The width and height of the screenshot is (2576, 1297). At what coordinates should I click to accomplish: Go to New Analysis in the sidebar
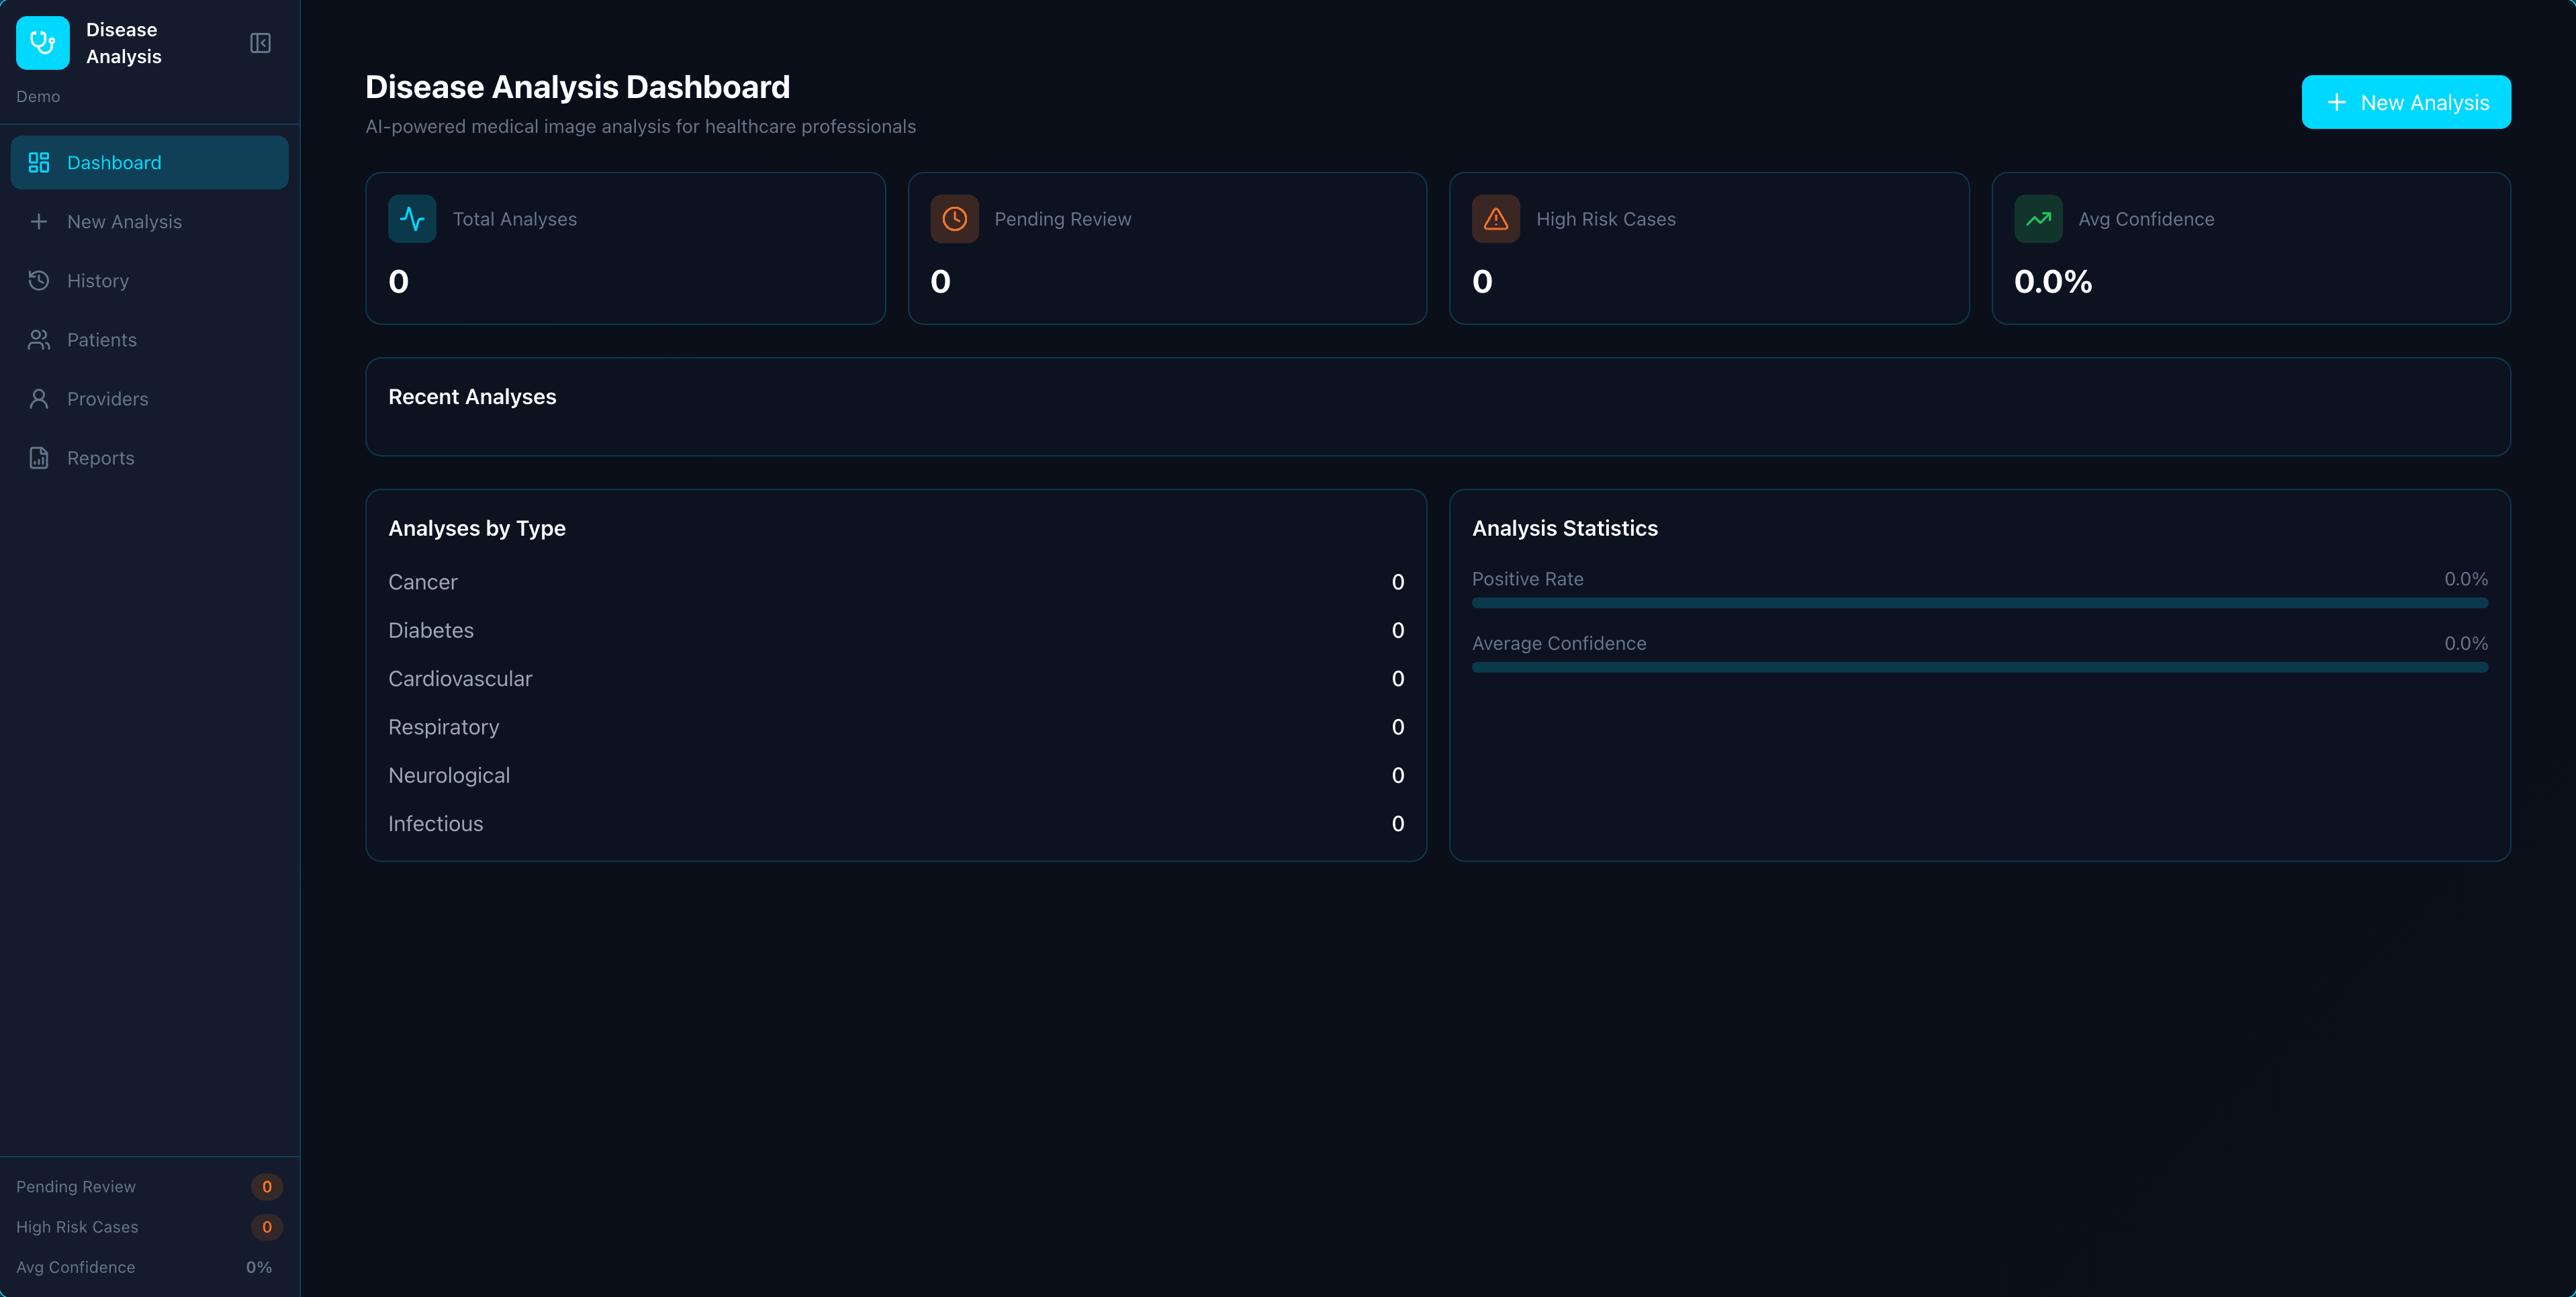pos(150,222)
